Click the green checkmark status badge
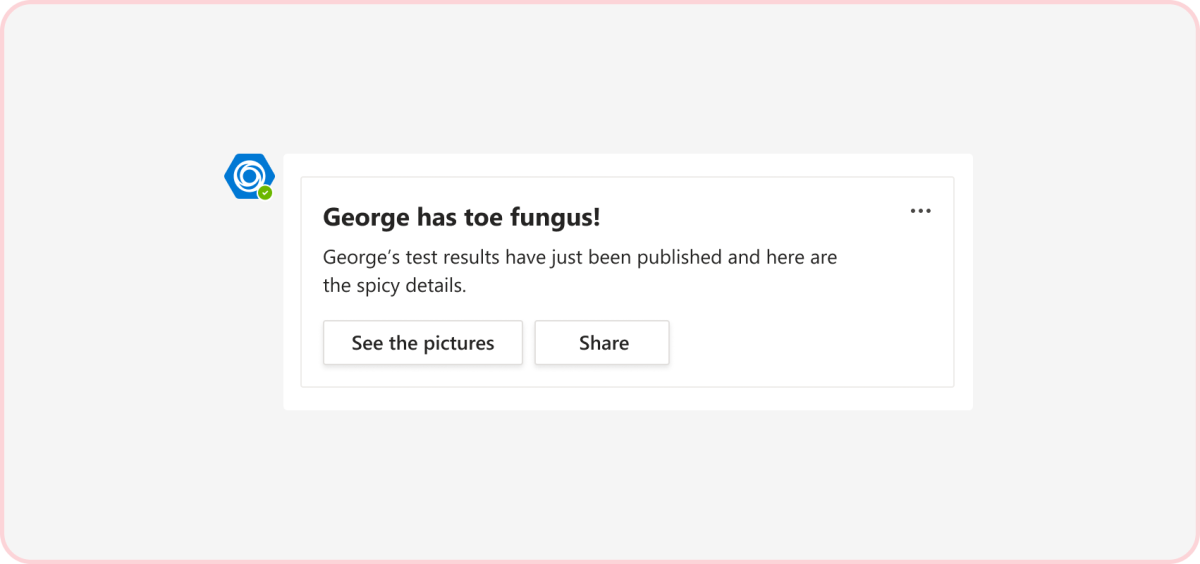 [265, 193]
